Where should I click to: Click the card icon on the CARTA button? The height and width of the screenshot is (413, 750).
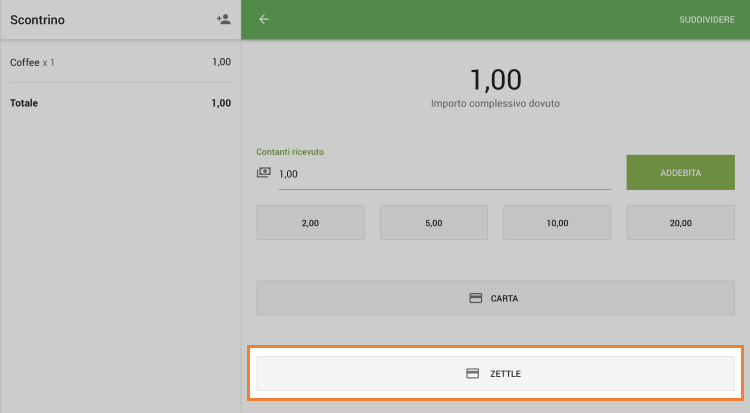click(x=476, y=298)
